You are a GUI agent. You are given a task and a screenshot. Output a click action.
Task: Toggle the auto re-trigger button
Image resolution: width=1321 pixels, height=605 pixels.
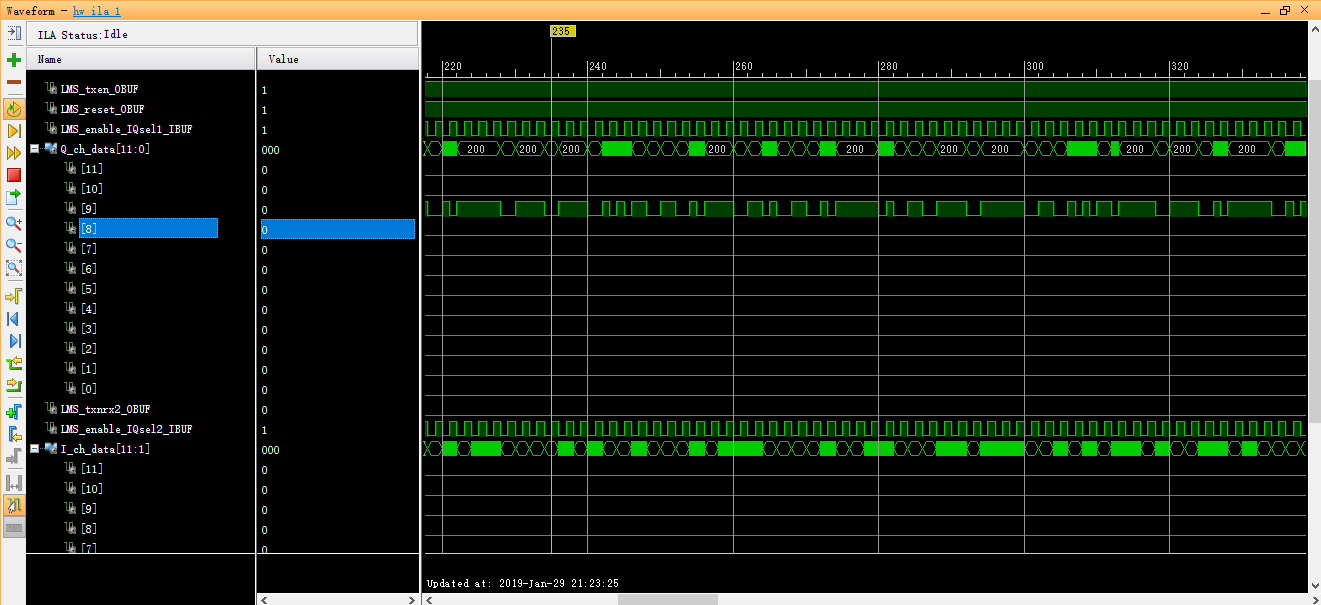coord(14,109)
